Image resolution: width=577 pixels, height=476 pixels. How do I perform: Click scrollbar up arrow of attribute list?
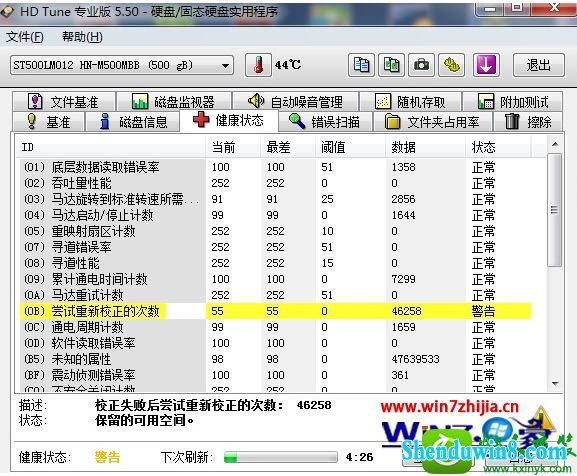coord(555,145)
